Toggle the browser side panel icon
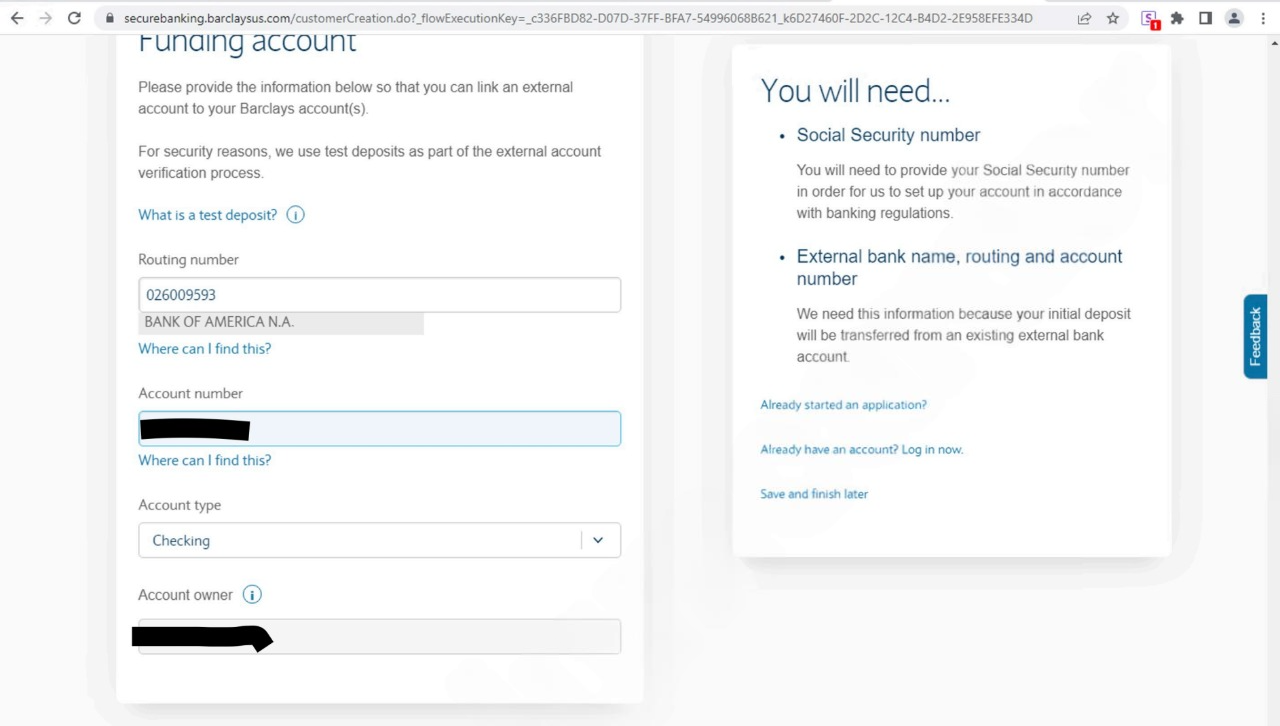 pyautogui.click(x=1206, y=18)
